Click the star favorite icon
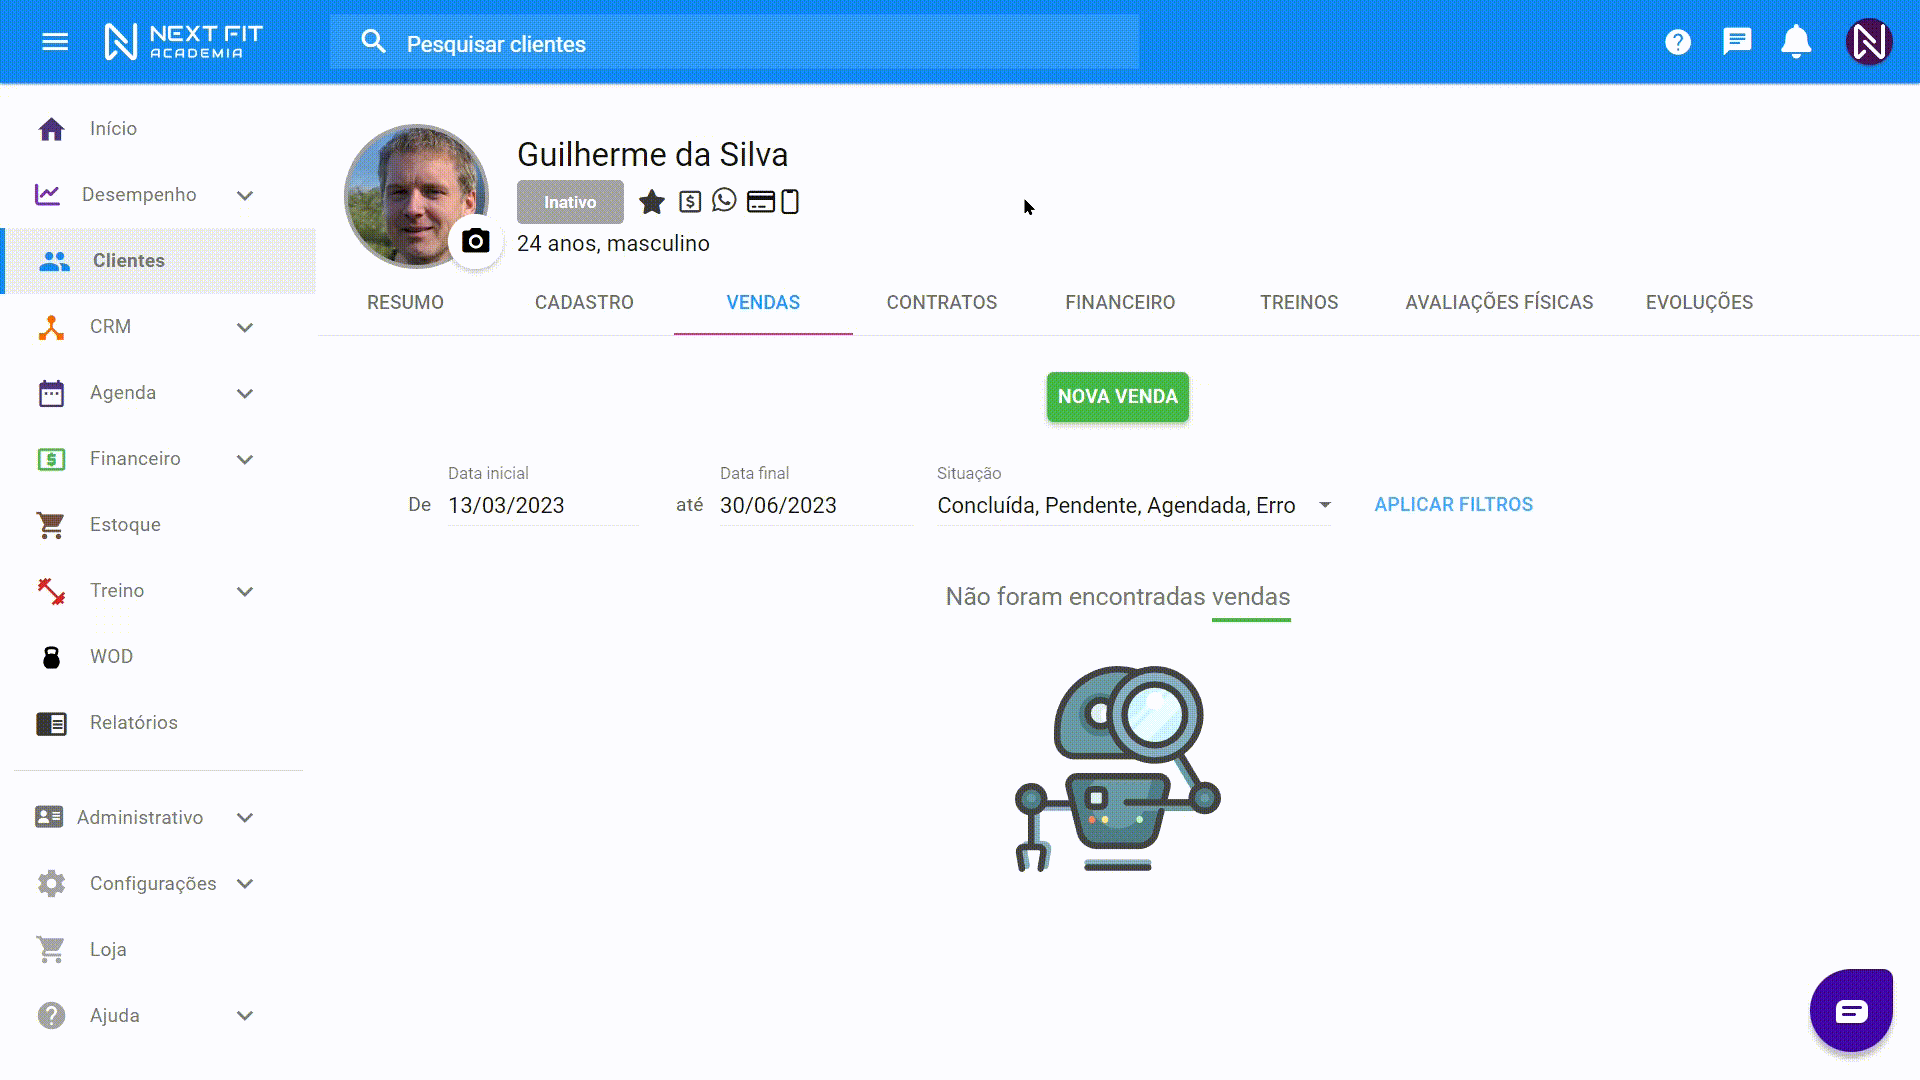 pyautogui.click(x=652, y=202)
